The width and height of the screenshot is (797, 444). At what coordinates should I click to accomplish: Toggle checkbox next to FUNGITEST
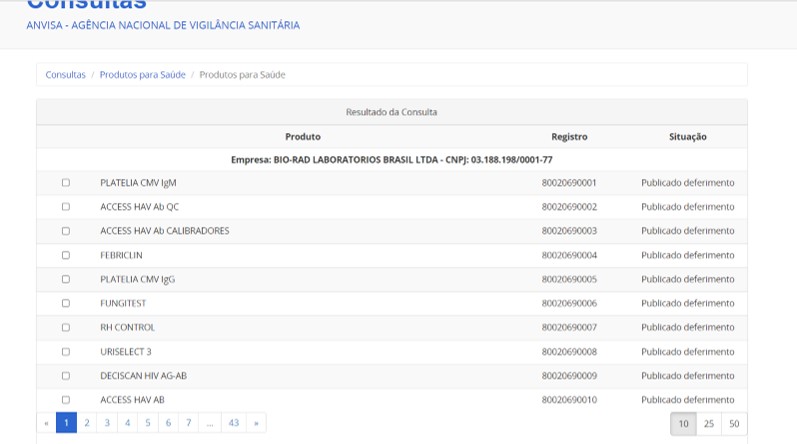(66, 303)
